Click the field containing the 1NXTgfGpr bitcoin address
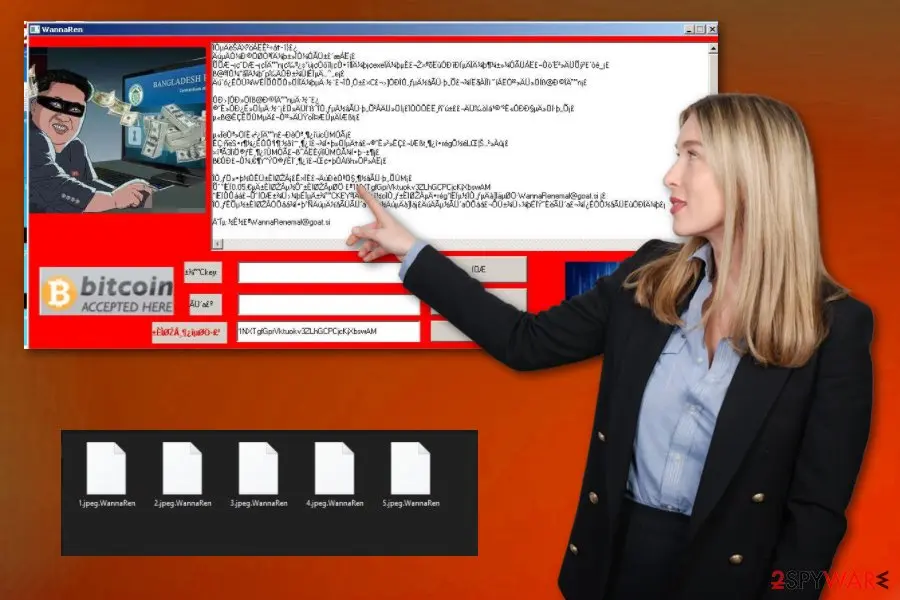 [328, 331]
